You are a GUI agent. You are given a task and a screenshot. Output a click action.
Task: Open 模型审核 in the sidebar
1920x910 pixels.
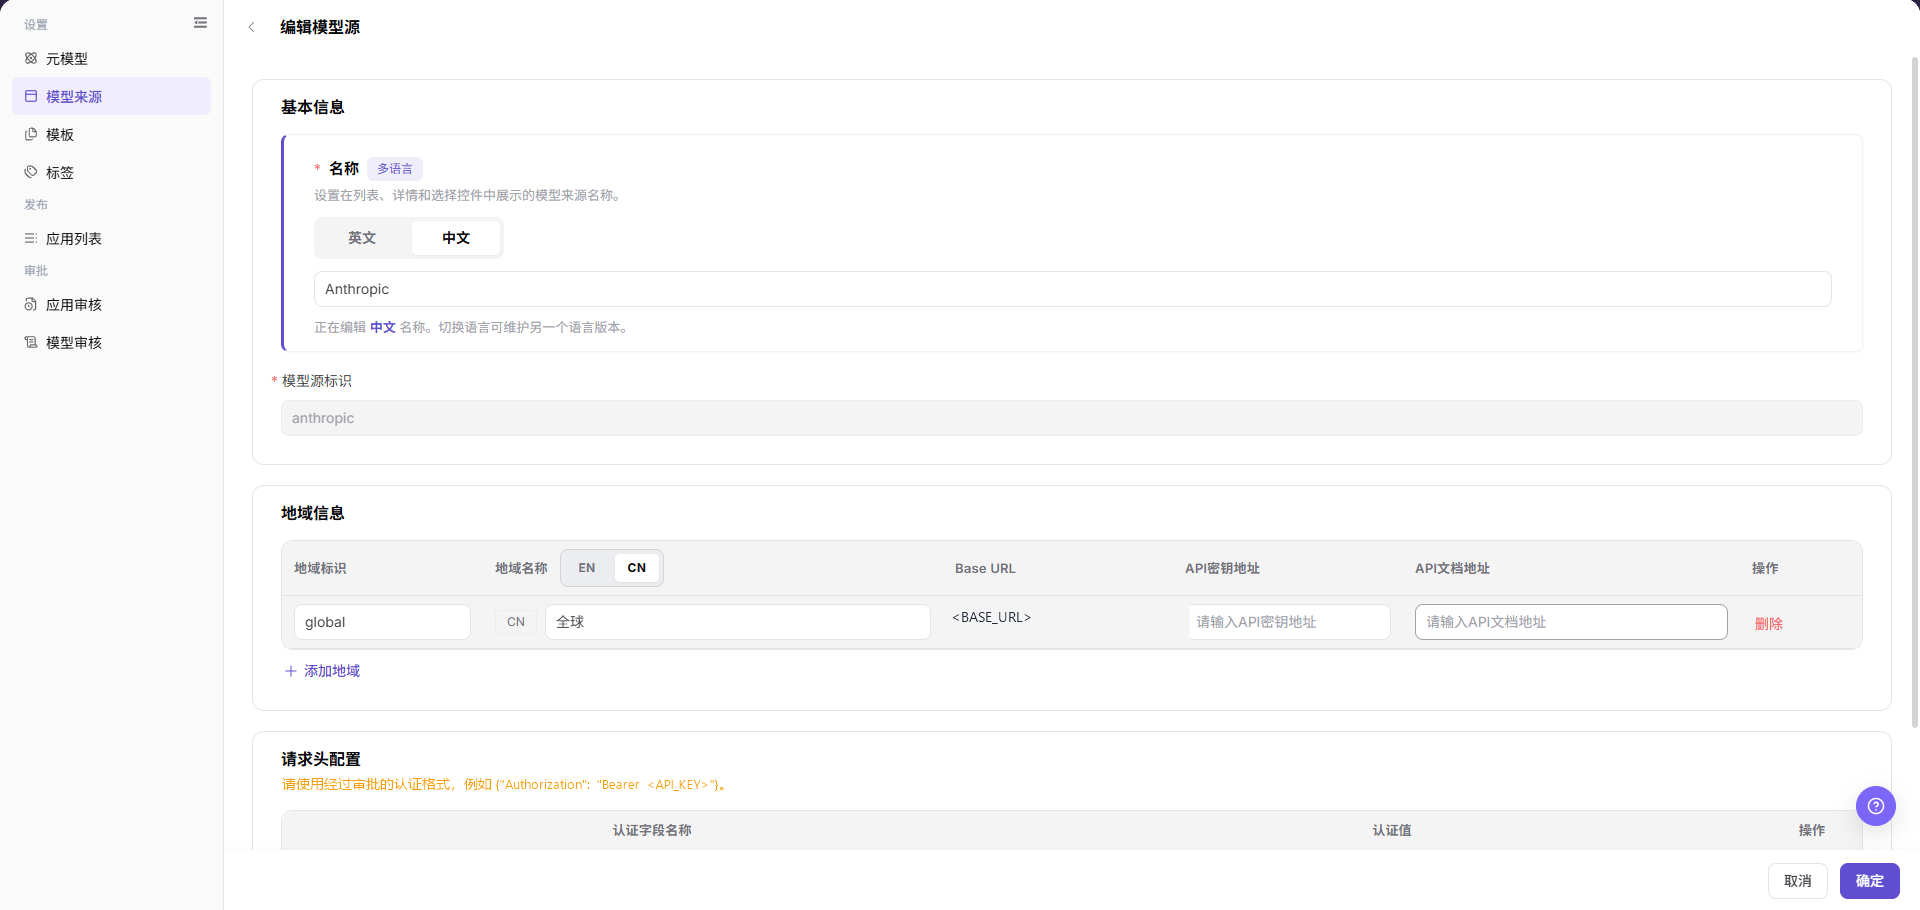pyautogui.click(x=111, y=342)
